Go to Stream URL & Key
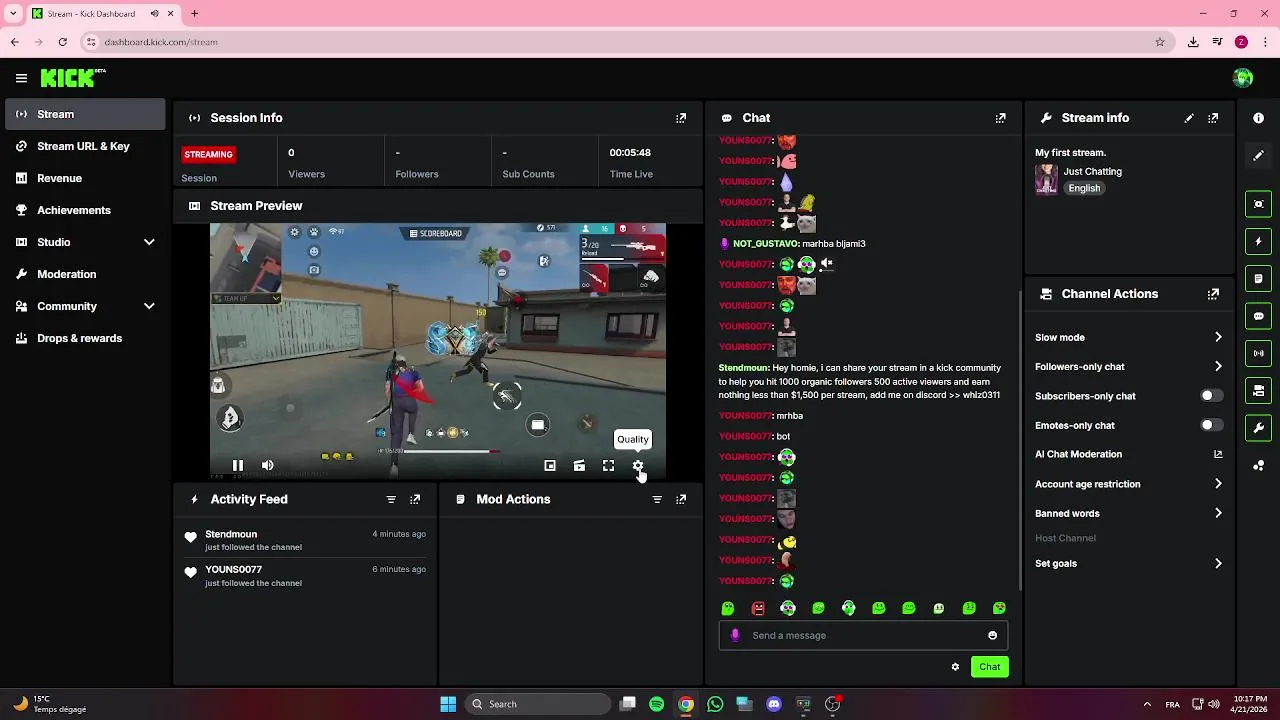This screenshot has width=1280, height=720. [x=85, y=146]
